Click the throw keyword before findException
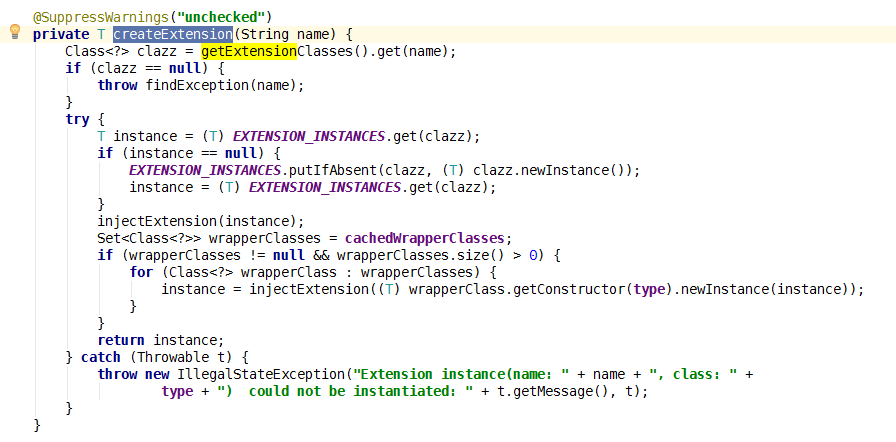This screenshot has width=896, height=442. click(x=117, y=85)
